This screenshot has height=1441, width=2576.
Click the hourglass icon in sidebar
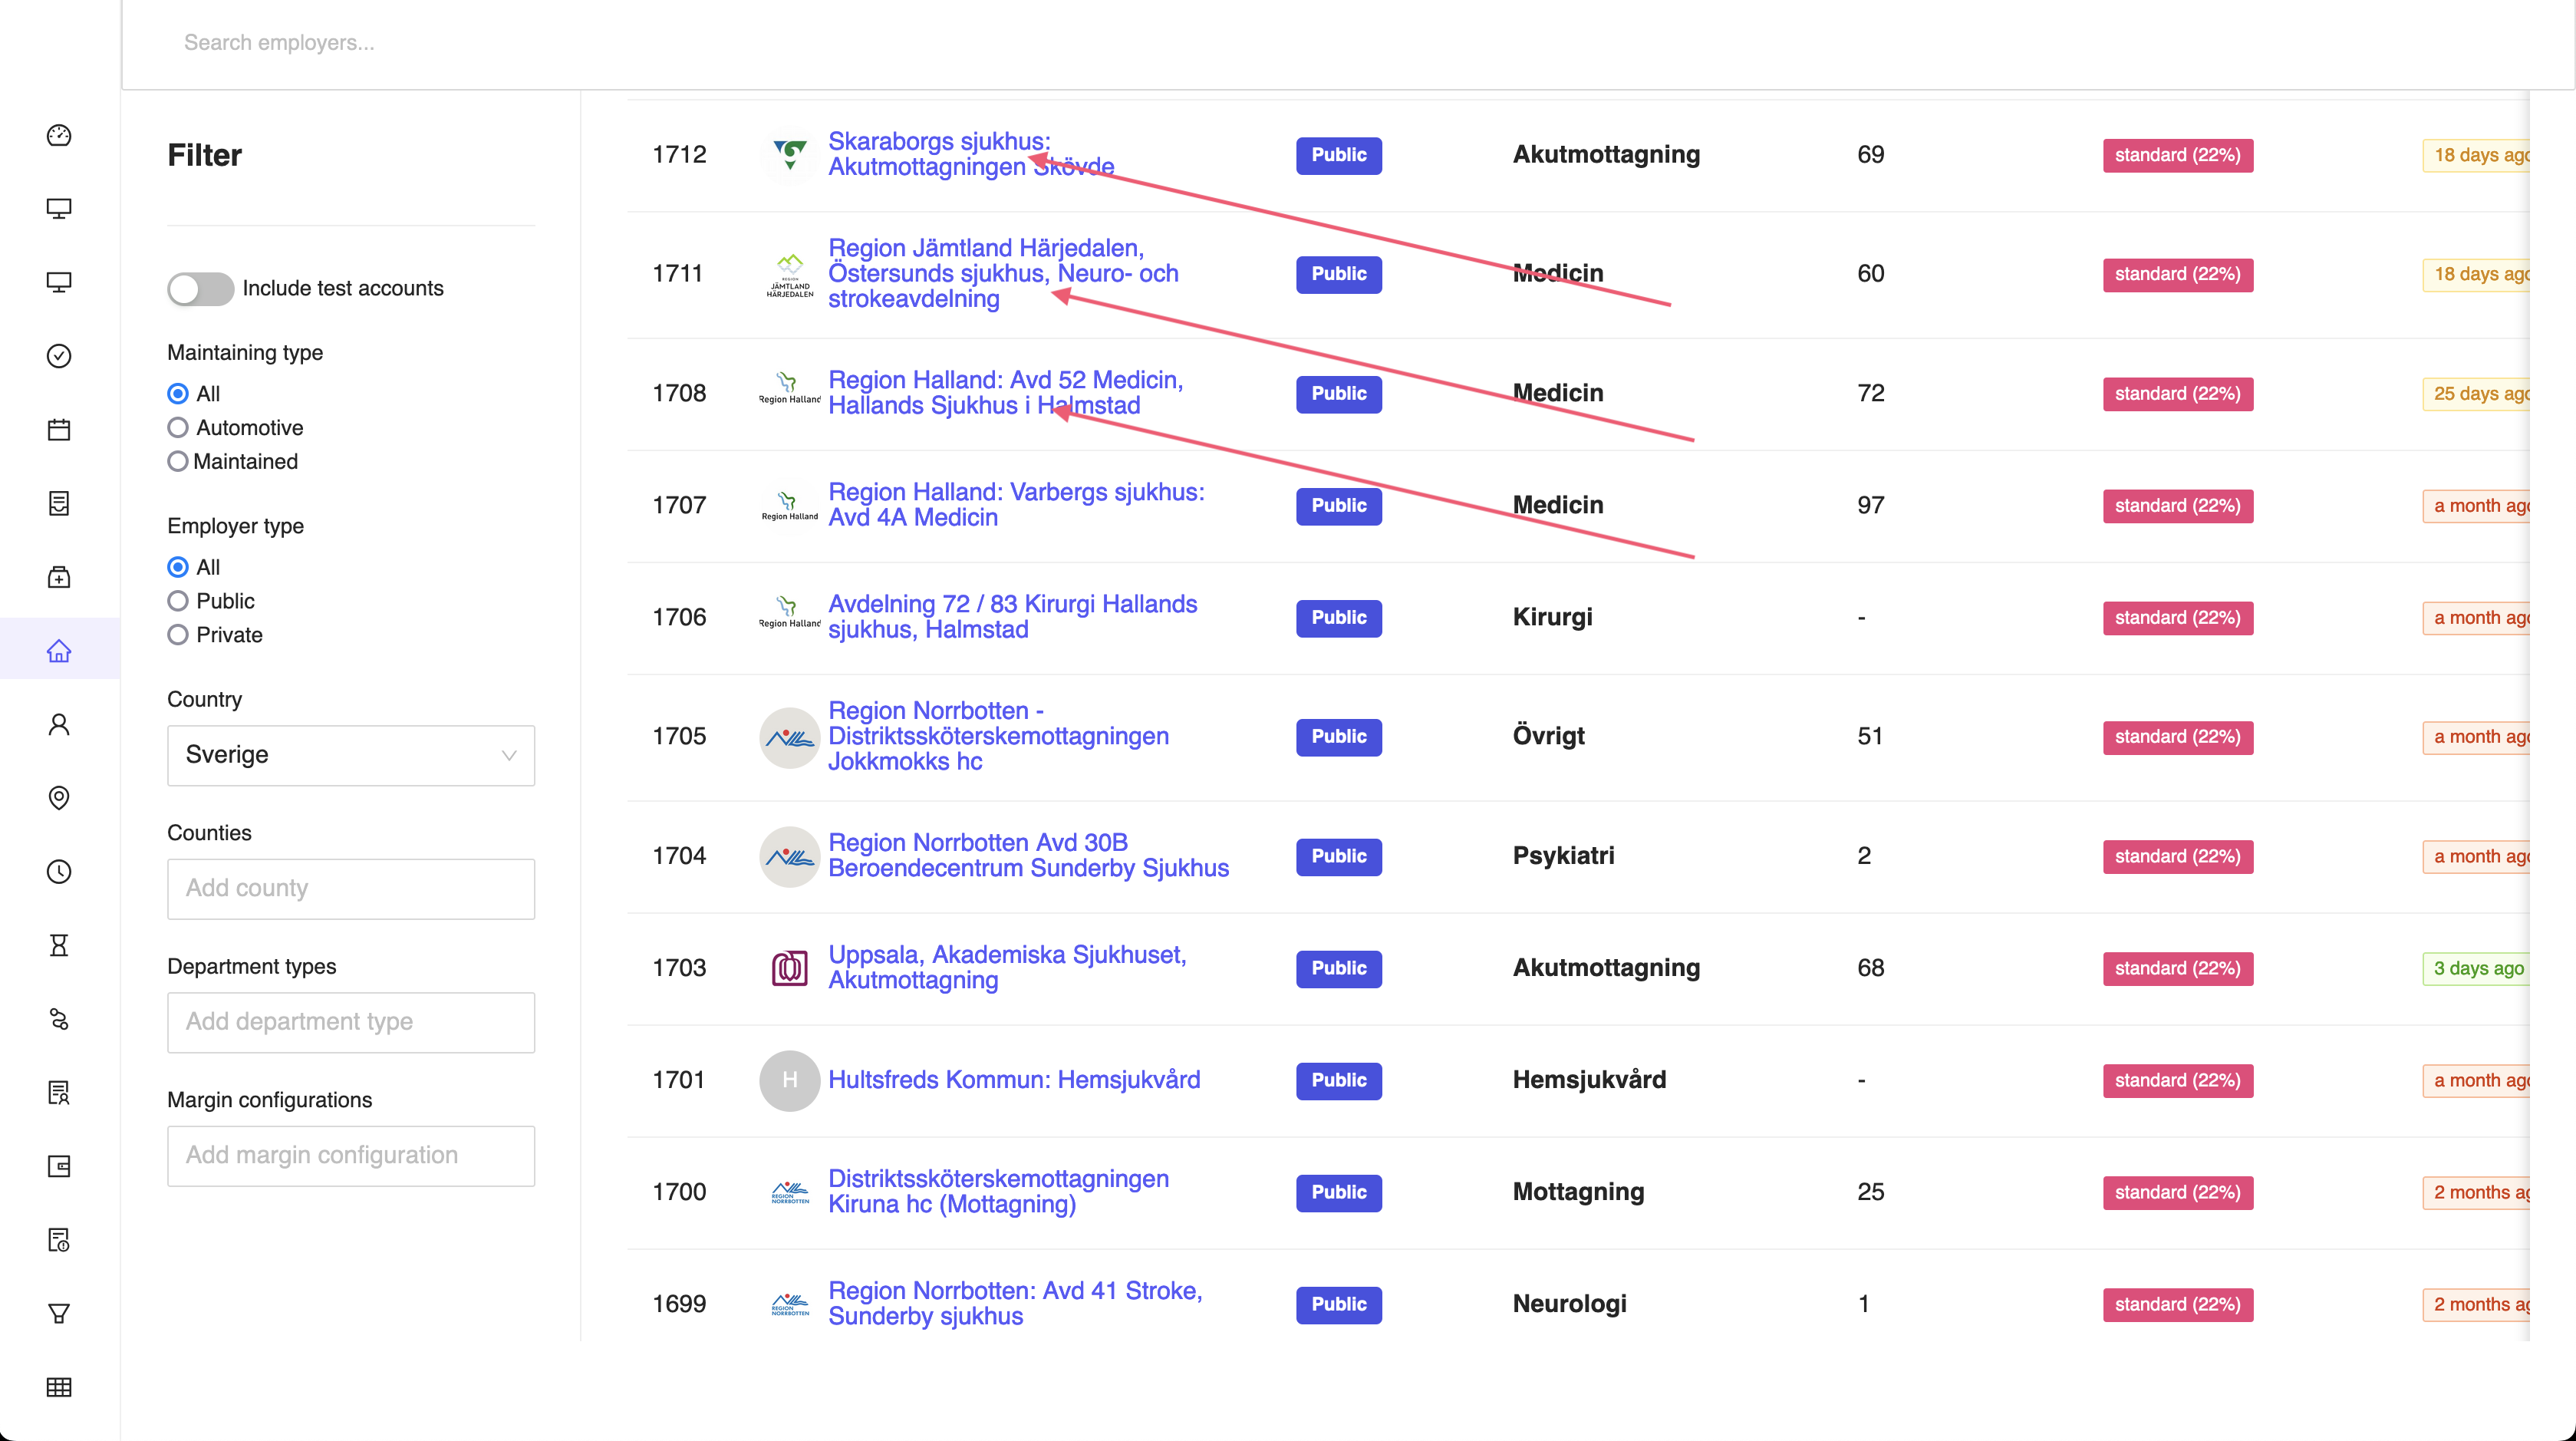pyautogui.click(x=59, y=945)
